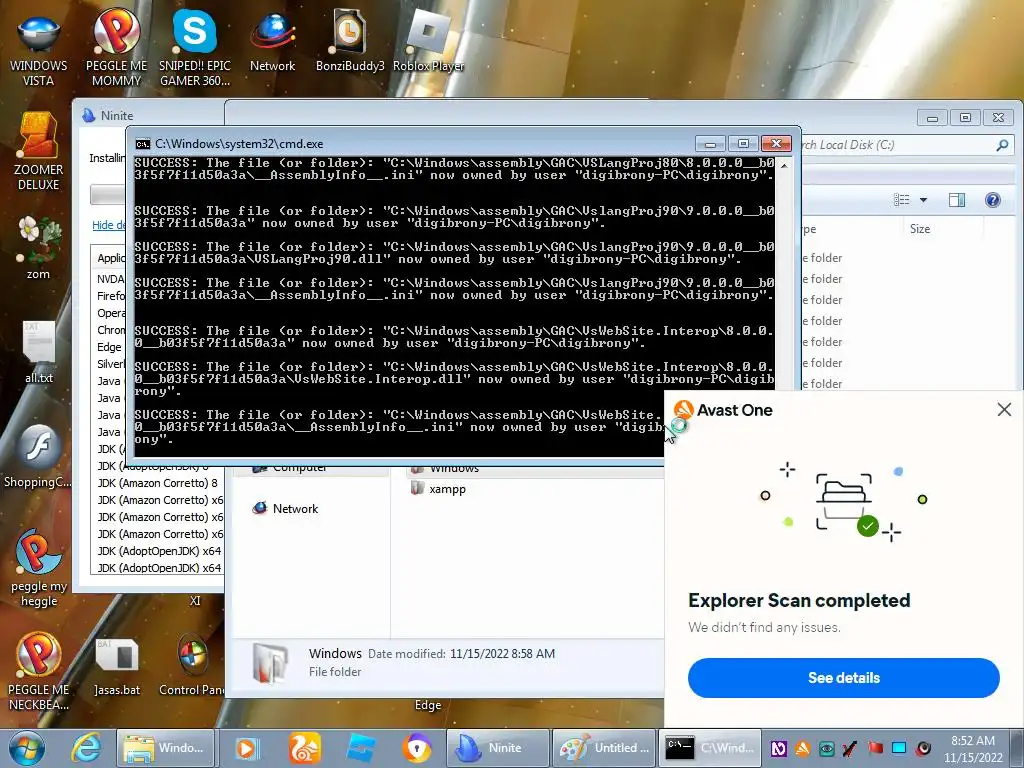Open the PEGGLE ME MOMMY desktop shortcut
1024x768 pixels.
tap(116, 47)
